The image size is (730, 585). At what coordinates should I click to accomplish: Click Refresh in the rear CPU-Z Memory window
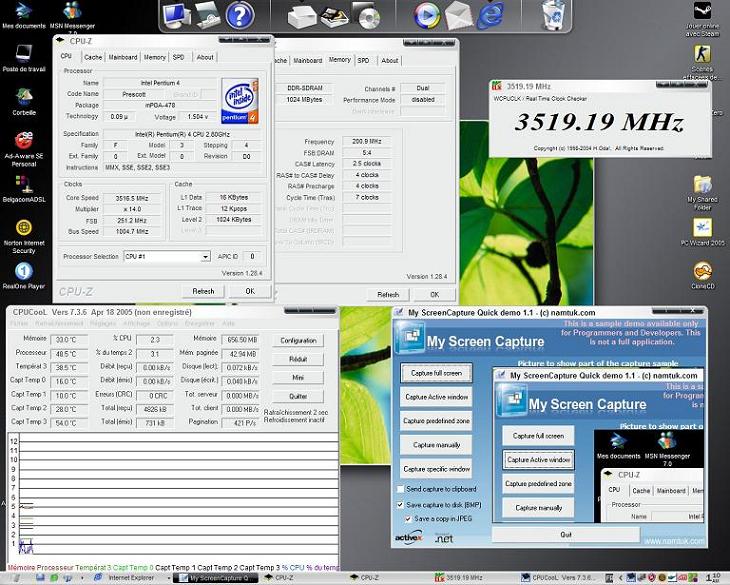point(388,295)
